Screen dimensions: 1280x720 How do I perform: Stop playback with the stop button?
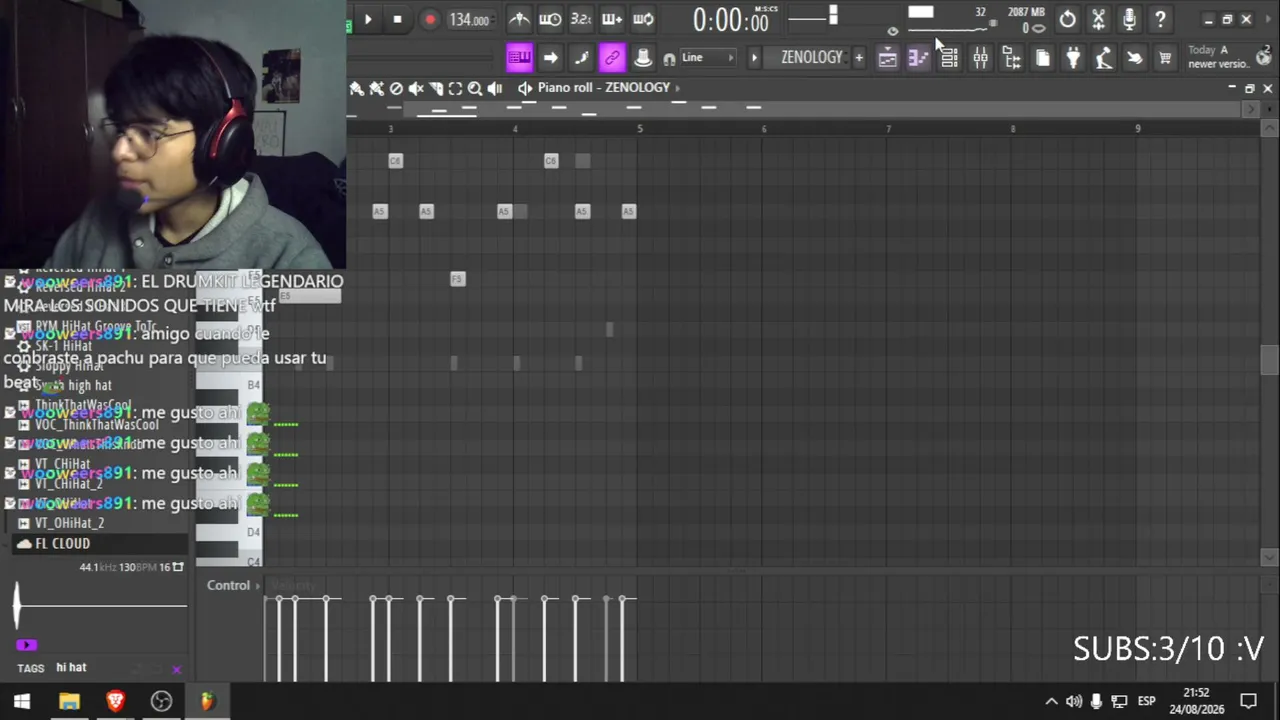pyautogui.click(x=397, y=19)
